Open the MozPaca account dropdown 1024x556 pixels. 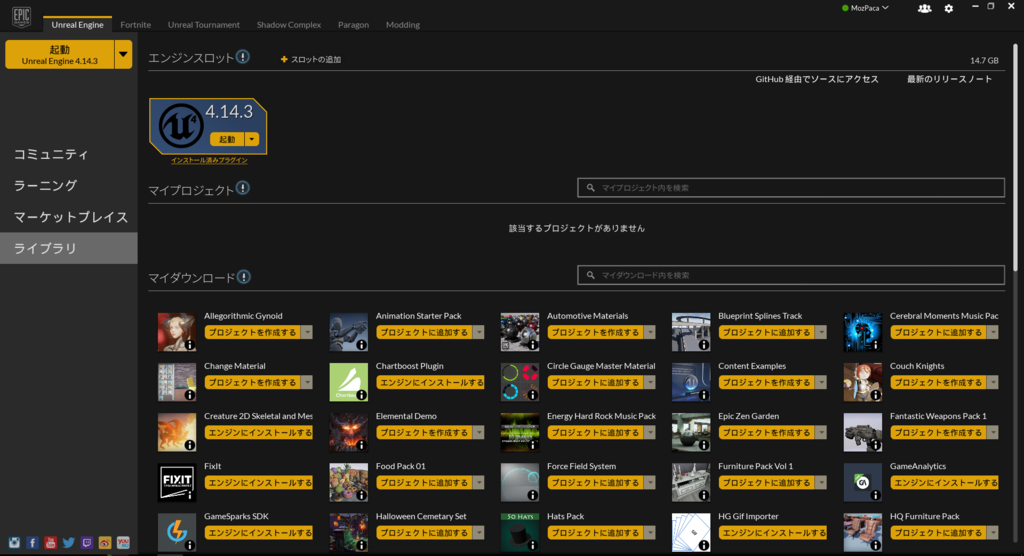(865, 8)
